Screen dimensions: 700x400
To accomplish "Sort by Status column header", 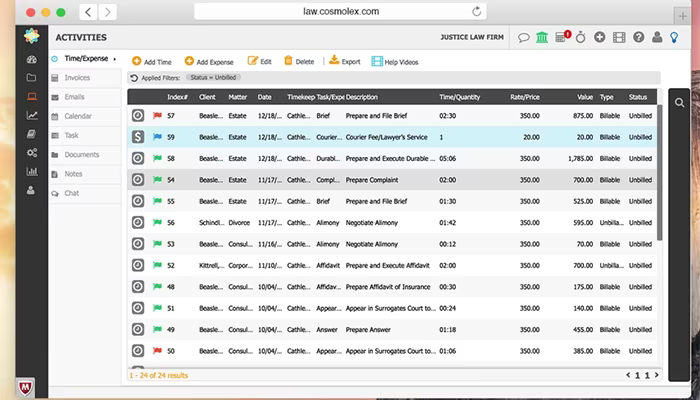I will pos(638,97).
